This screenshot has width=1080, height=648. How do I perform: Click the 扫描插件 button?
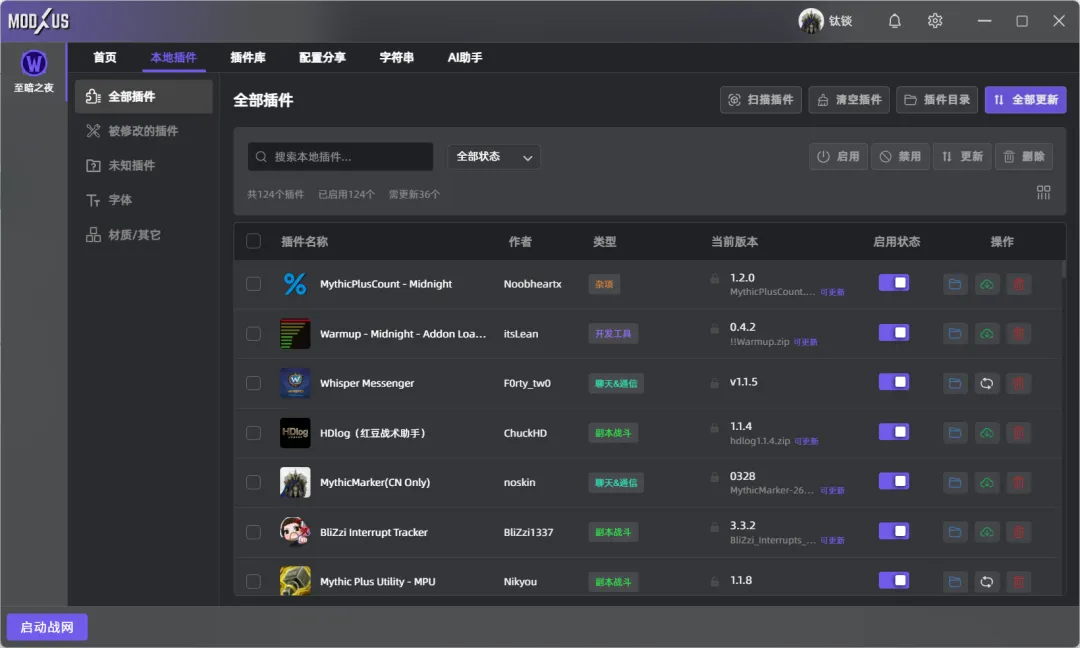(x=760, y=100)
